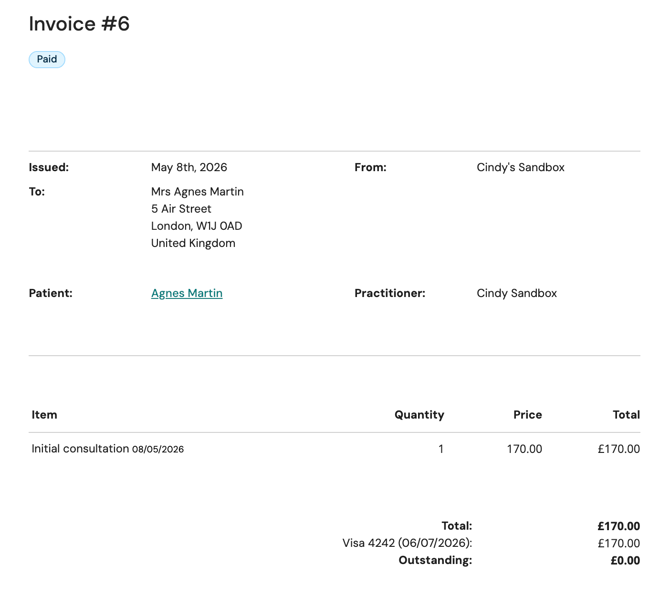Select the Invoice #6 heading
This screenshot has height=595, width=670.
(79, 24)
